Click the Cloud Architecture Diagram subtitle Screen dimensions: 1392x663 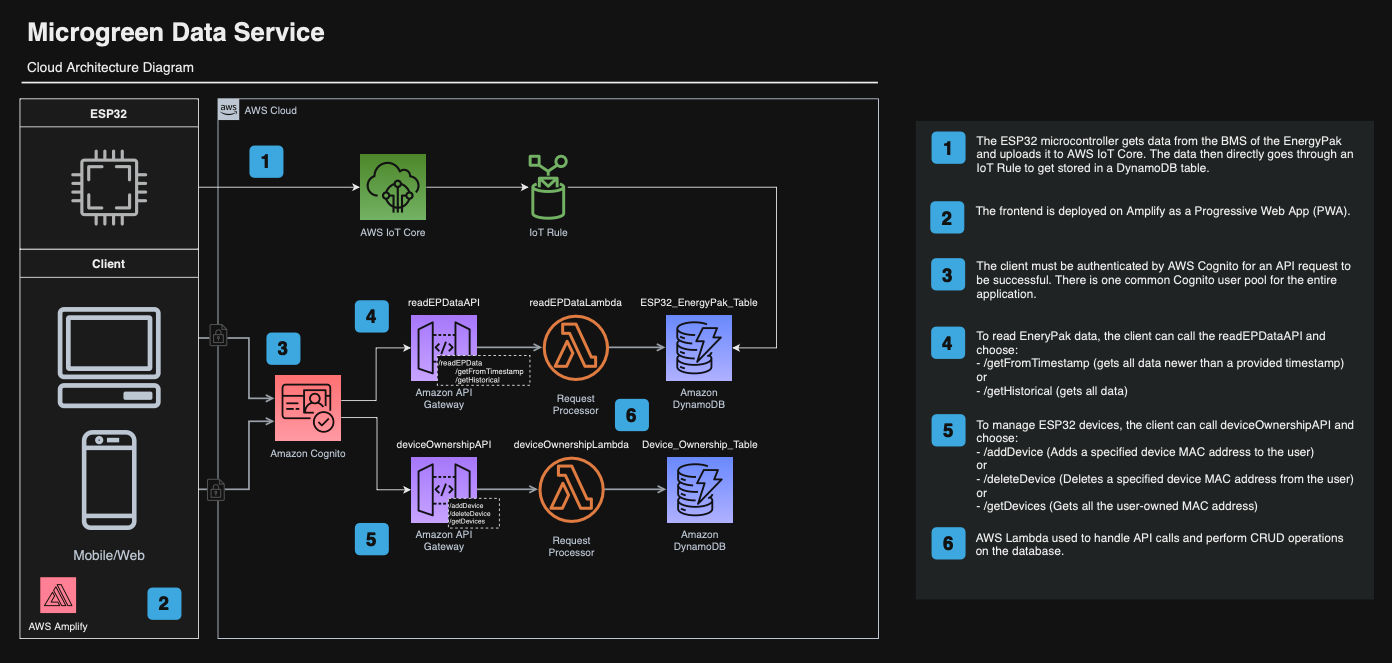click(x=110, y=67)
